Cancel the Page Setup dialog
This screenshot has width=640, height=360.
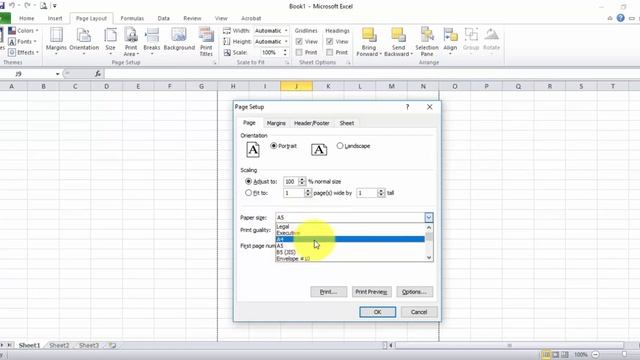click(419, 312)
